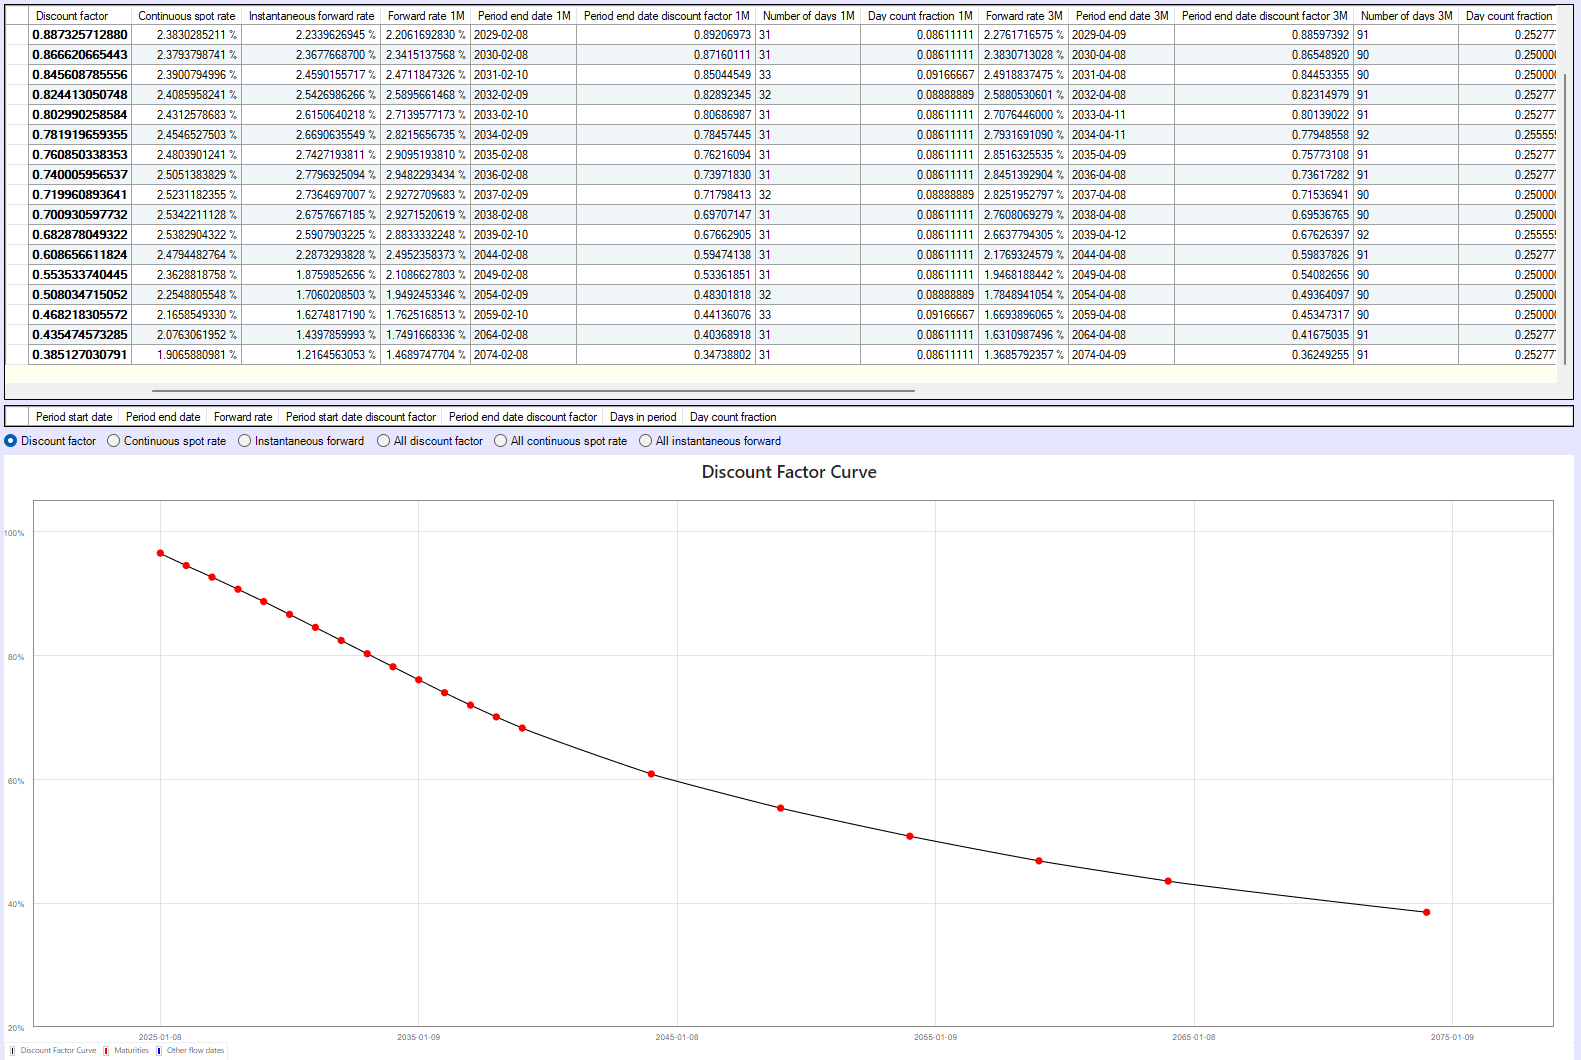The image size is (1581, 1060).
Task: Click Period start date header in lower grid
Action: [74, 417]
